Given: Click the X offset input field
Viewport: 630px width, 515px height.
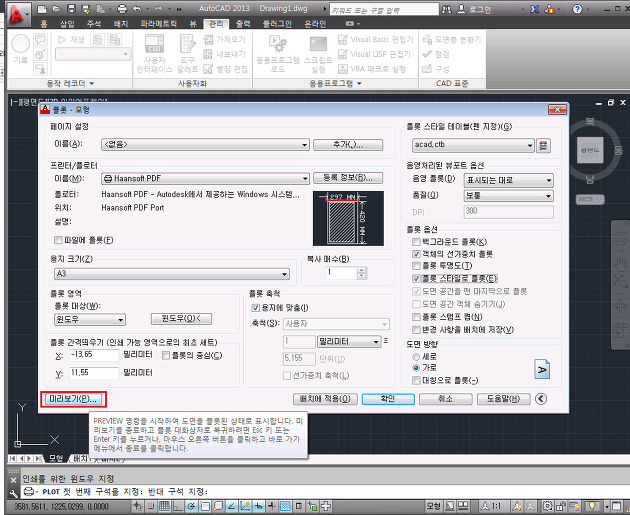Looking at the screenshot, I should (x=94, y=355).
